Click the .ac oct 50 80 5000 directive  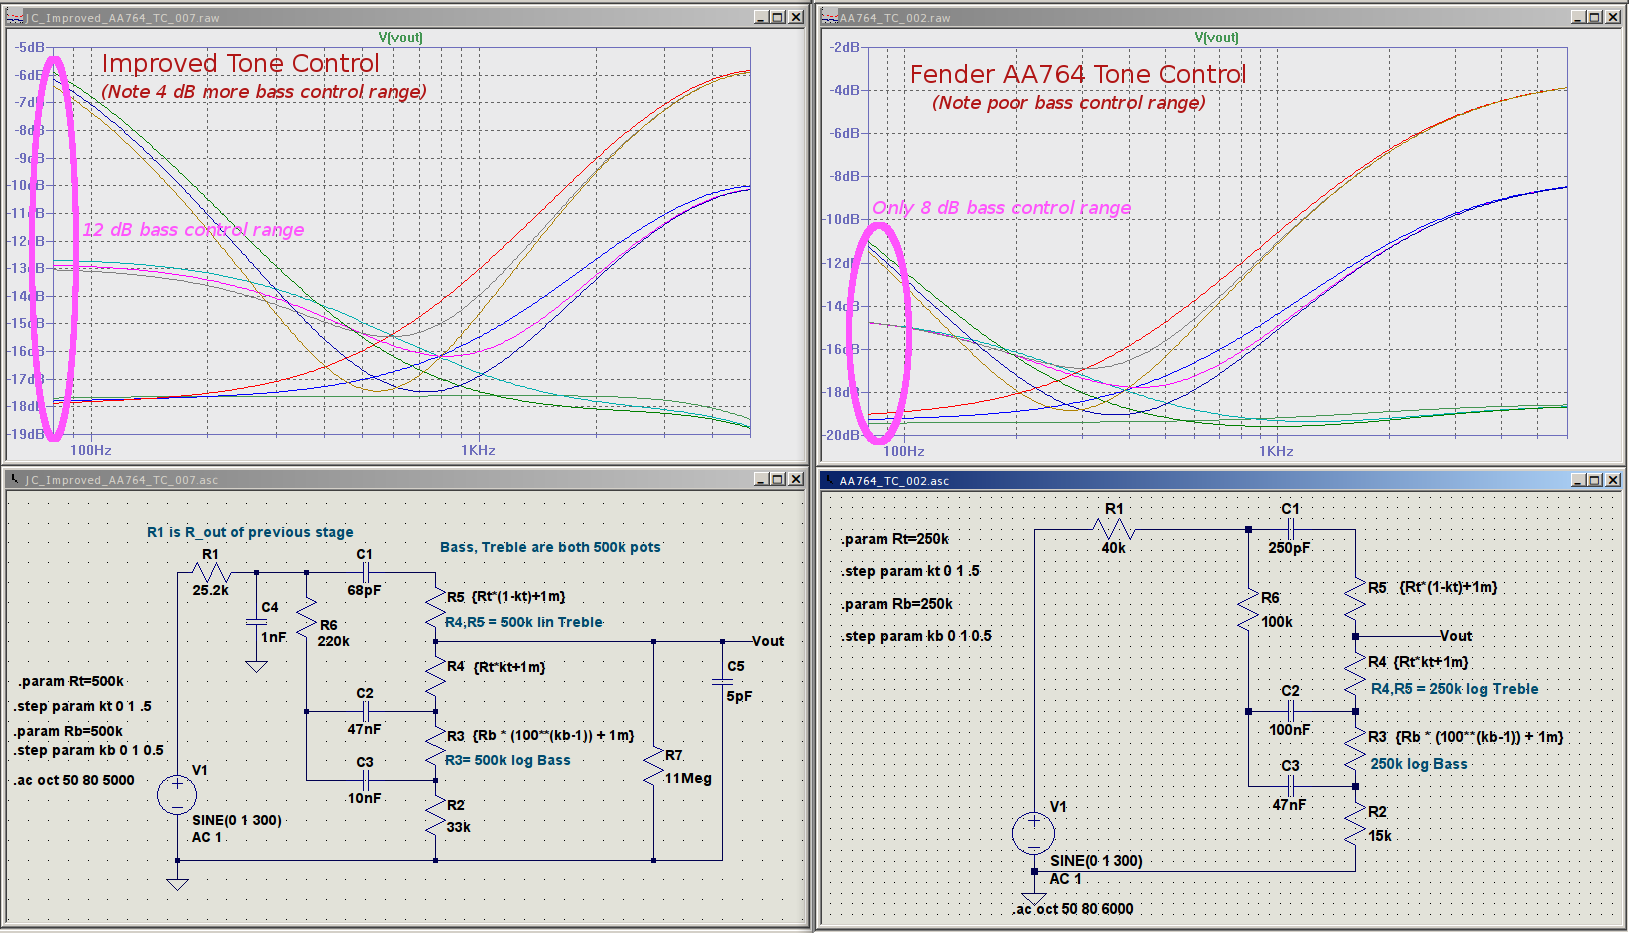pyautogui.click(x=75, y=780)
